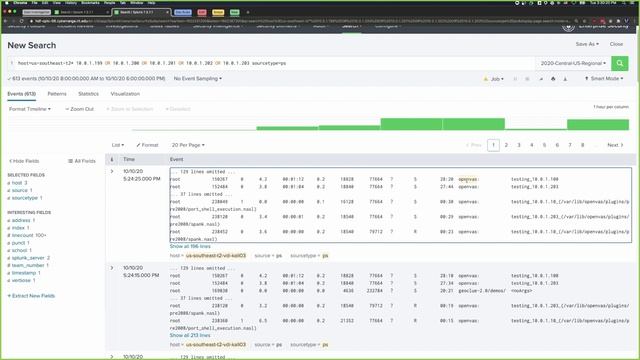Click the All Fields button
The width and height of the screenshot is (640, 360).
82,161
